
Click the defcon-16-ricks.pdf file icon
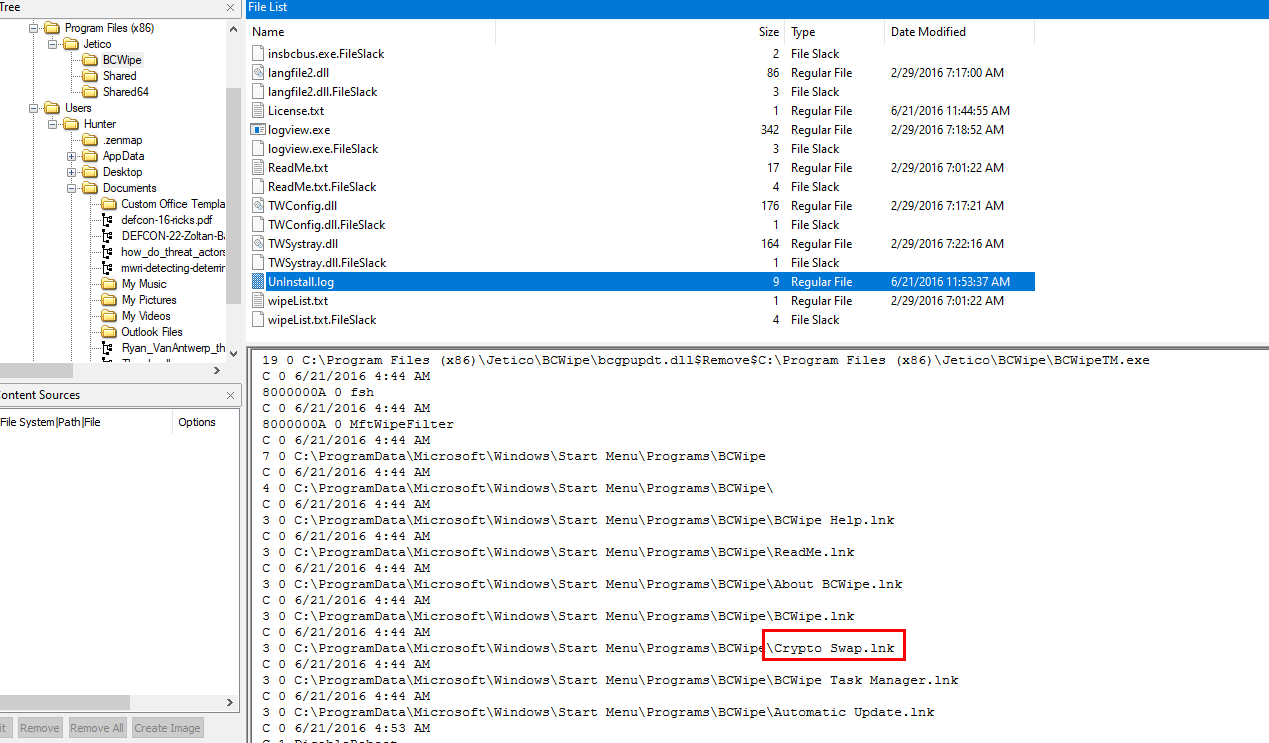[x=109, y=220]
